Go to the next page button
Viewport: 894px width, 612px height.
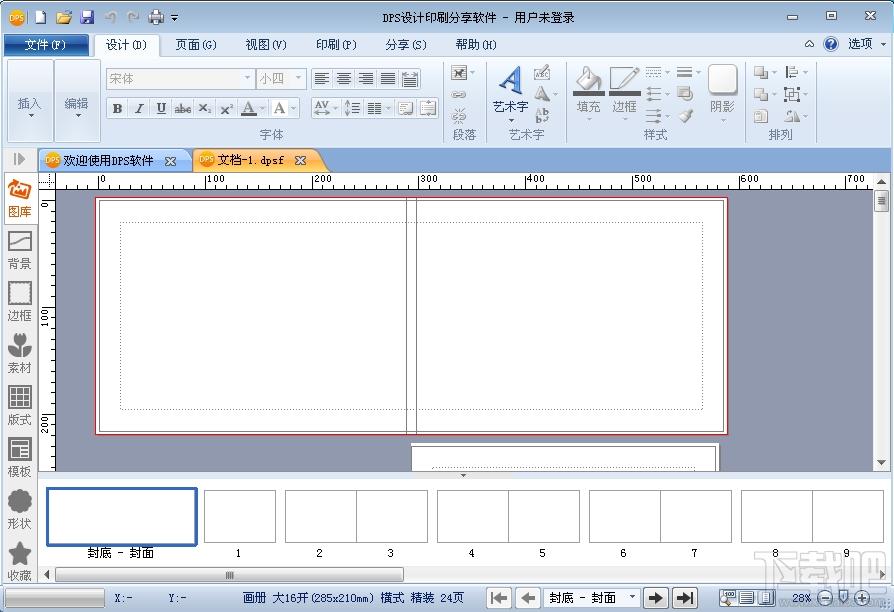tap(656, 598)
